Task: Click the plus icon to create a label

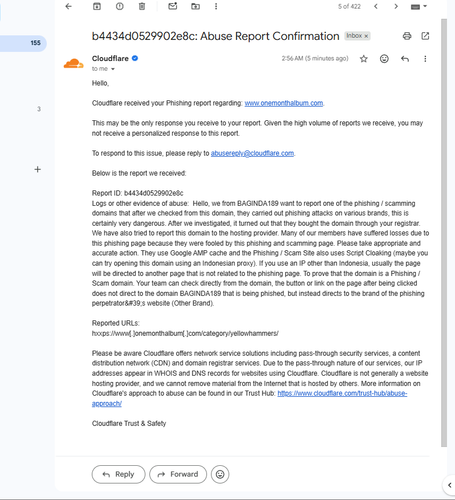Action: point(38,169)
